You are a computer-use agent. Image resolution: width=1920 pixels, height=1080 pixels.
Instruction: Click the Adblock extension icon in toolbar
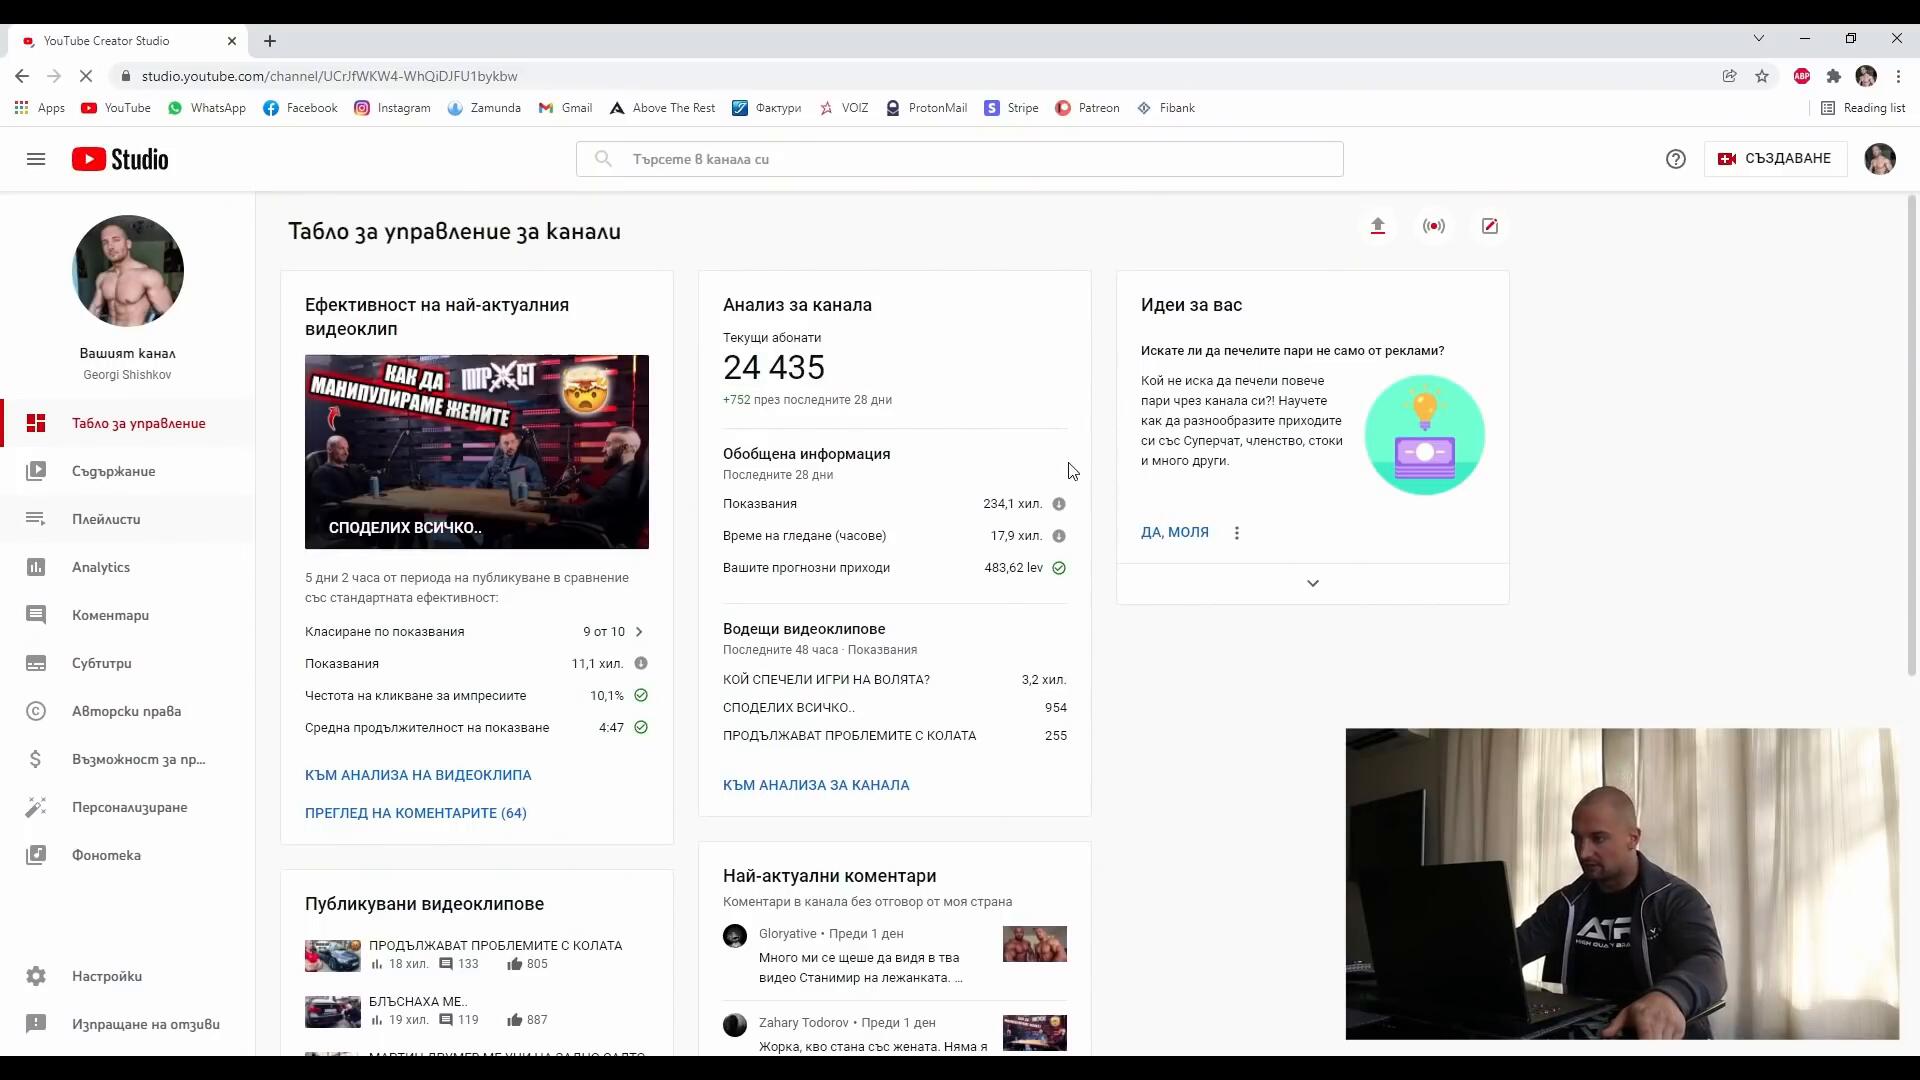click(1802, 76)
